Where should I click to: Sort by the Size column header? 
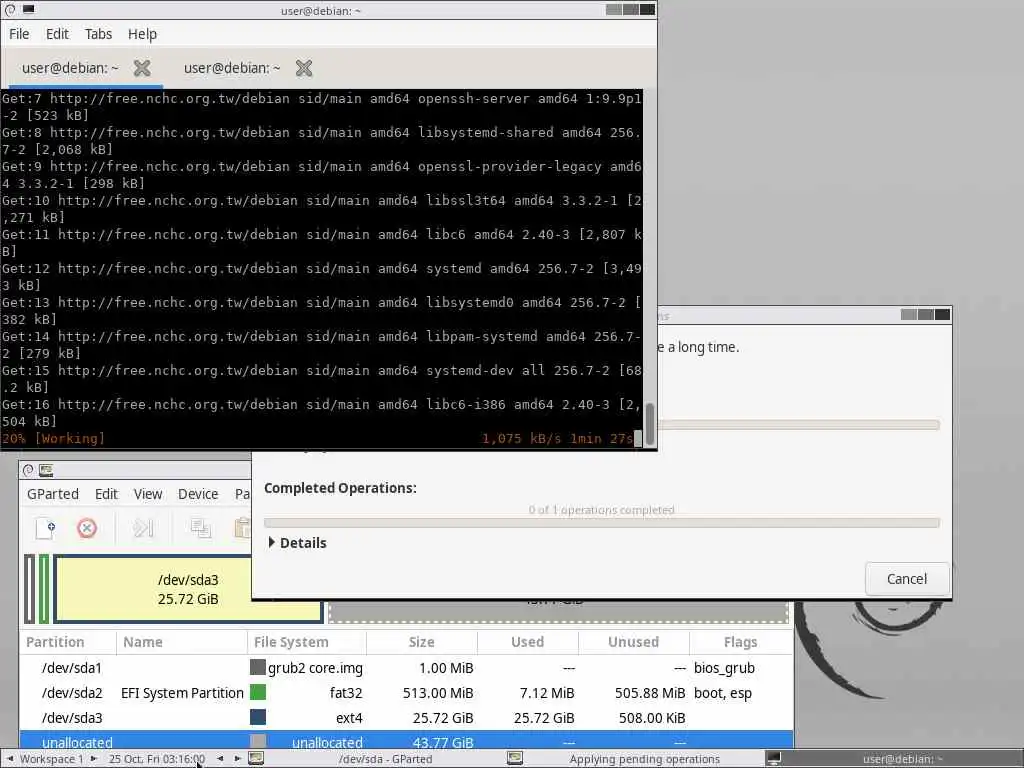pos(421,642)
